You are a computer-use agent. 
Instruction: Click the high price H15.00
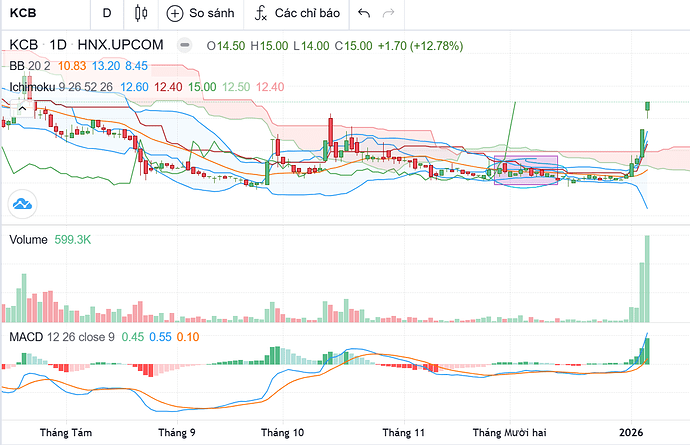tap(269, 46)
